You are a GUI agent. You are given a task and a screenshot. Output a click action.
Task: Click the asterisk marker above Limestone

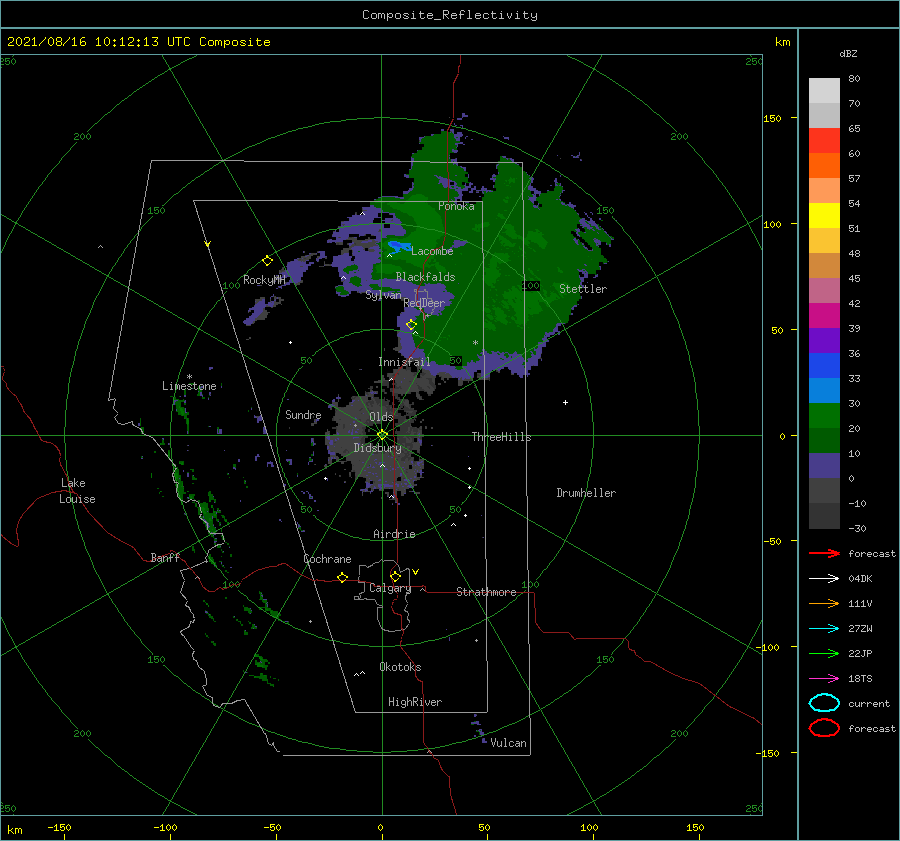pyautogui.click(x=189, y=377)
